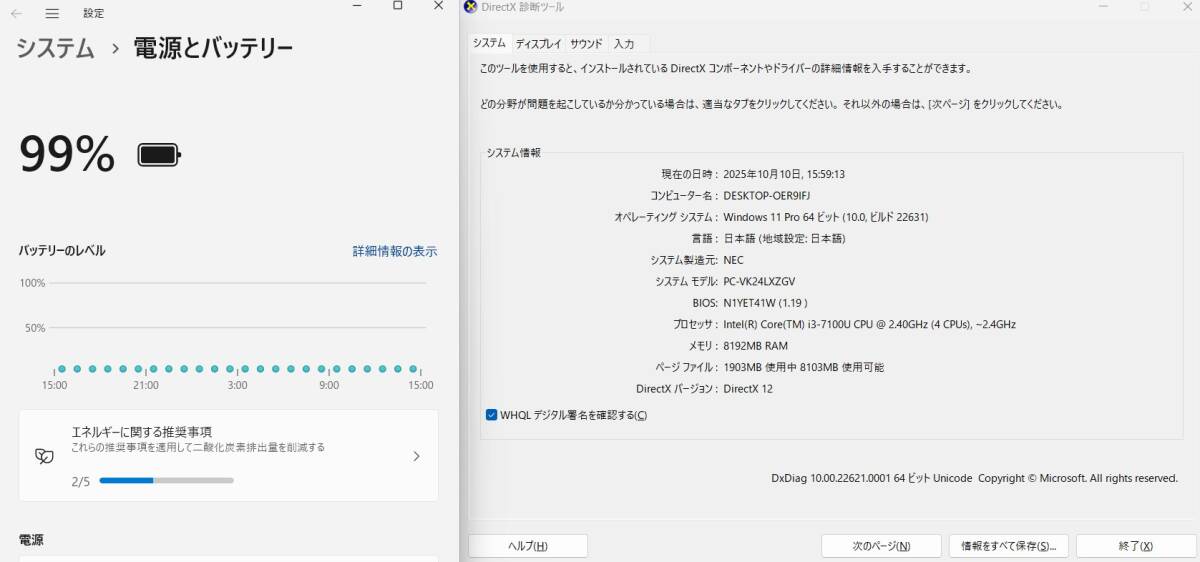Click the システム情報 group label

[514, 153]
